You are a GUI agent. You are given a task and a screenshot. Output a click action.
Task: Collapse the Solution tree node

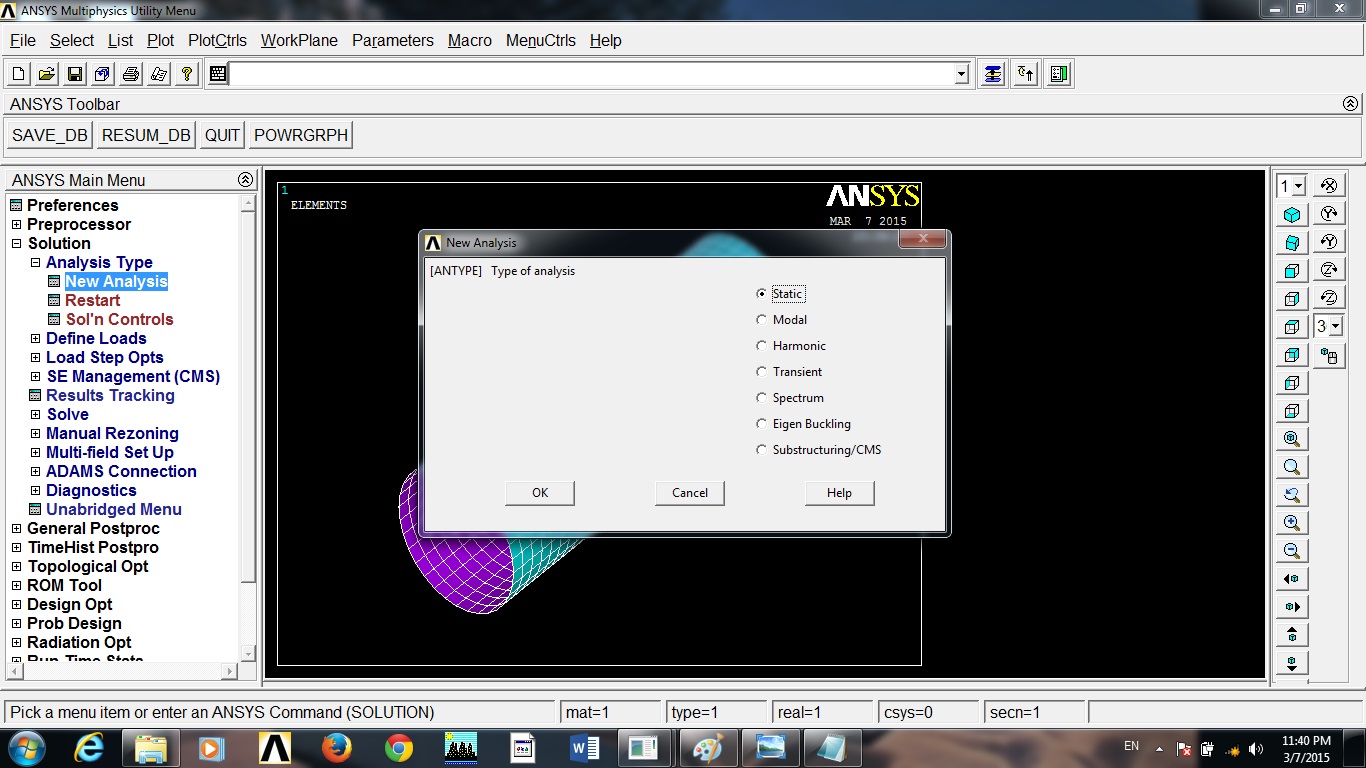[x=16, y=244]
